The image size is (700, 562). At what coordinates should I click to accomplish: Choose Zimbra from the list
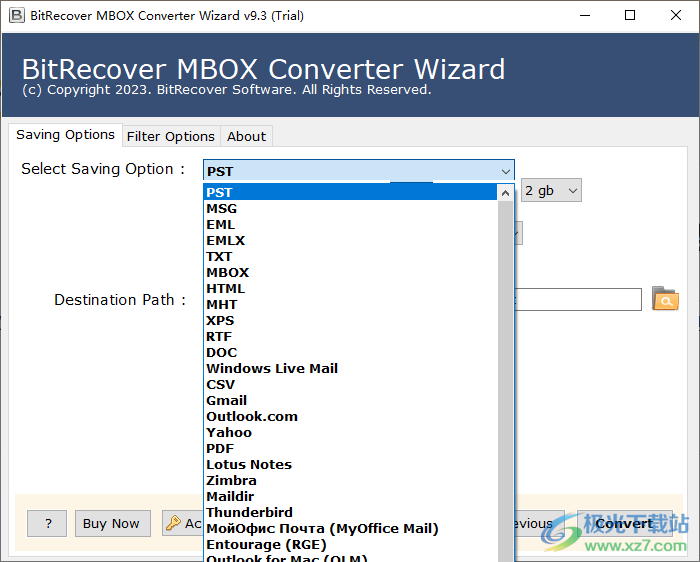click(x=350, y=481)
